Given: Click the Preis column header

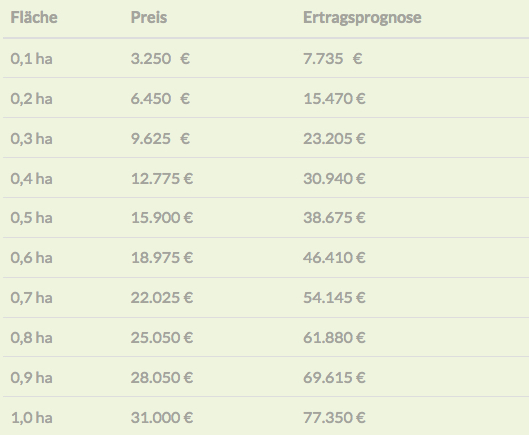Looking at the screenshot, I should [149, 17].
